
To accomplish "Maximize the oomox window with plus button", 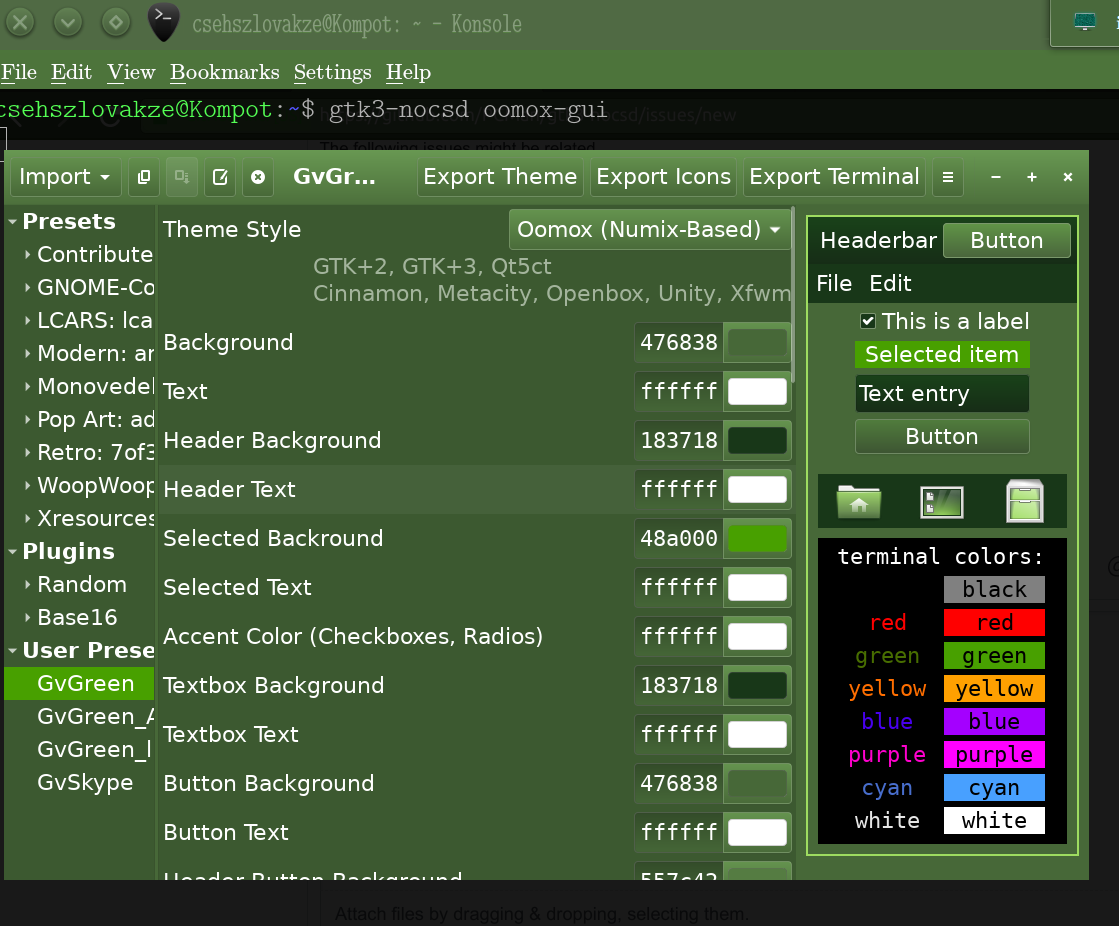I will pos(1032,177).
